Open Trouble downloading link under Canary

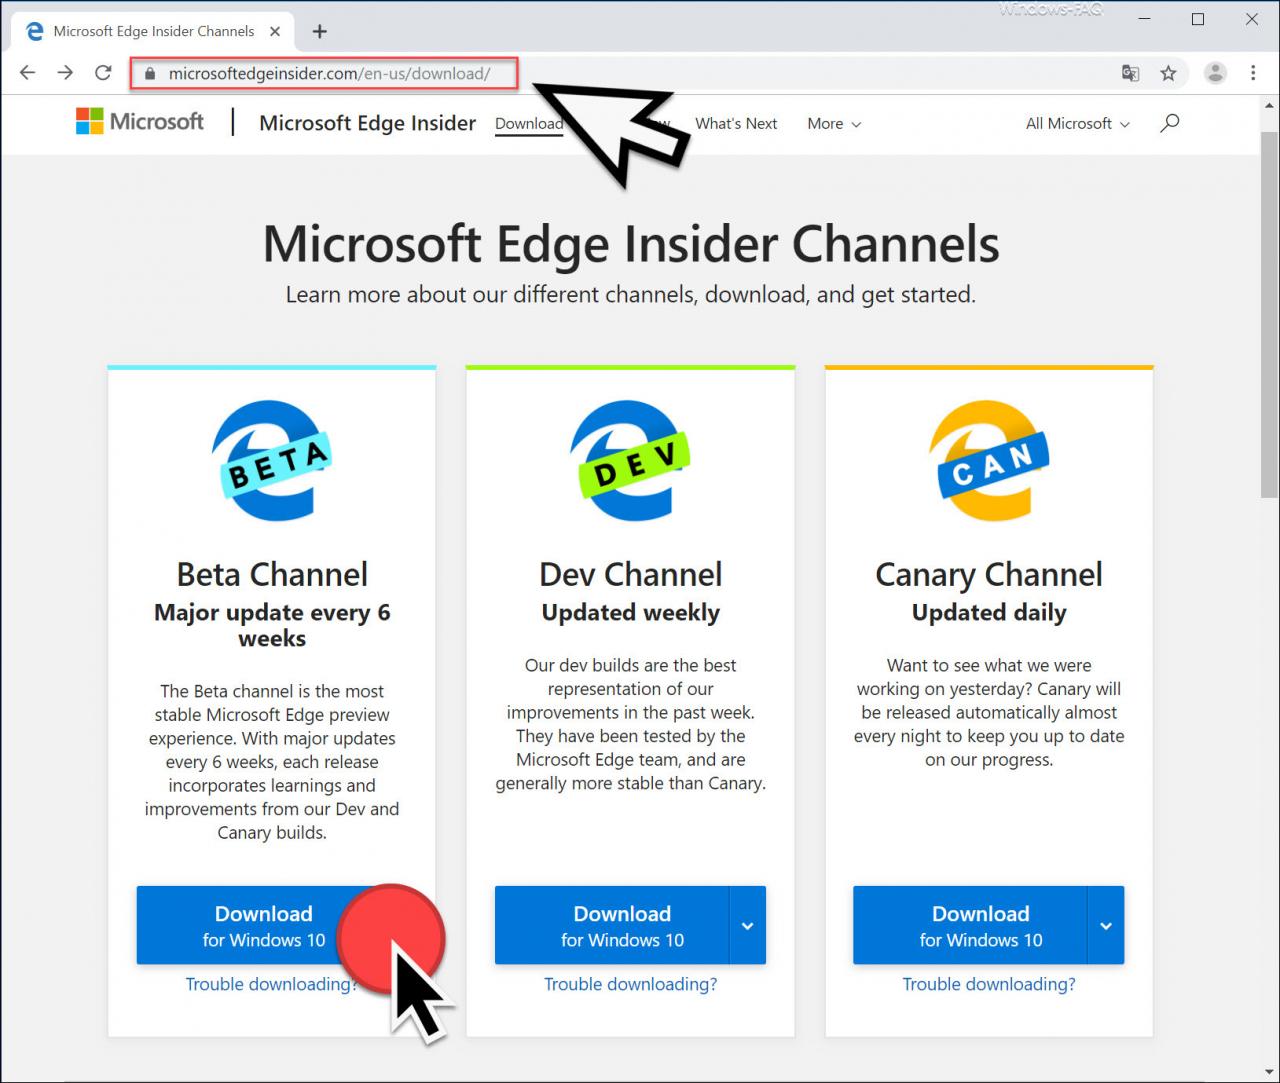[989, 984]
